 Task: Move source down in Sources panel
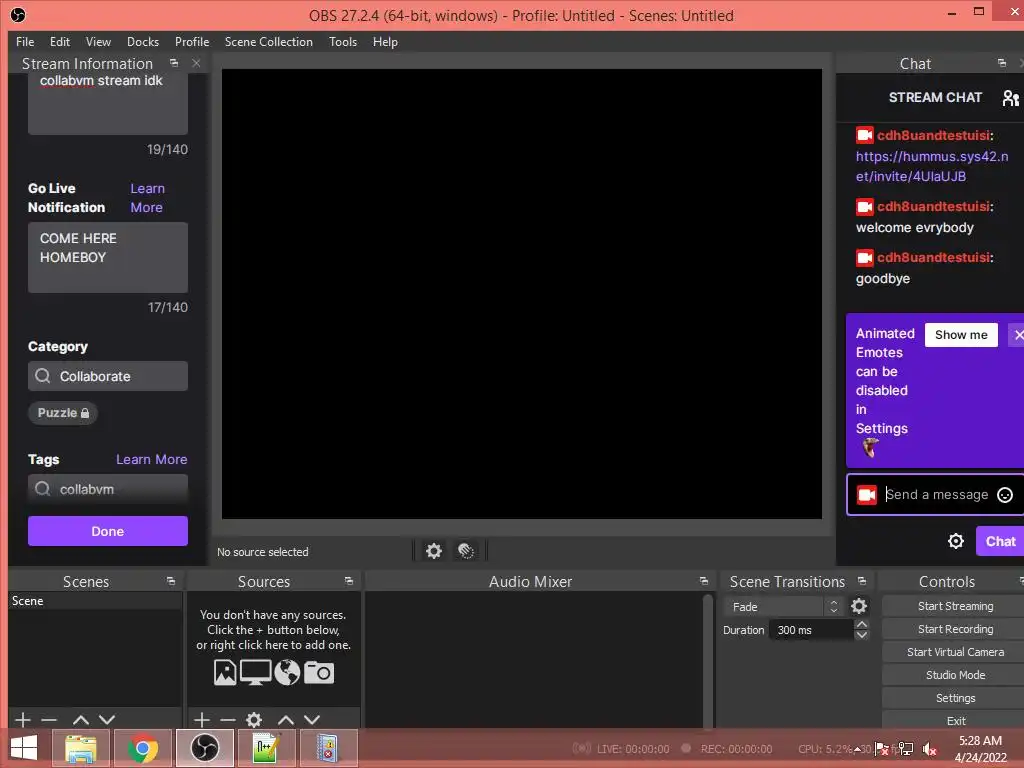pyautogui.click(x=312, y=720)
